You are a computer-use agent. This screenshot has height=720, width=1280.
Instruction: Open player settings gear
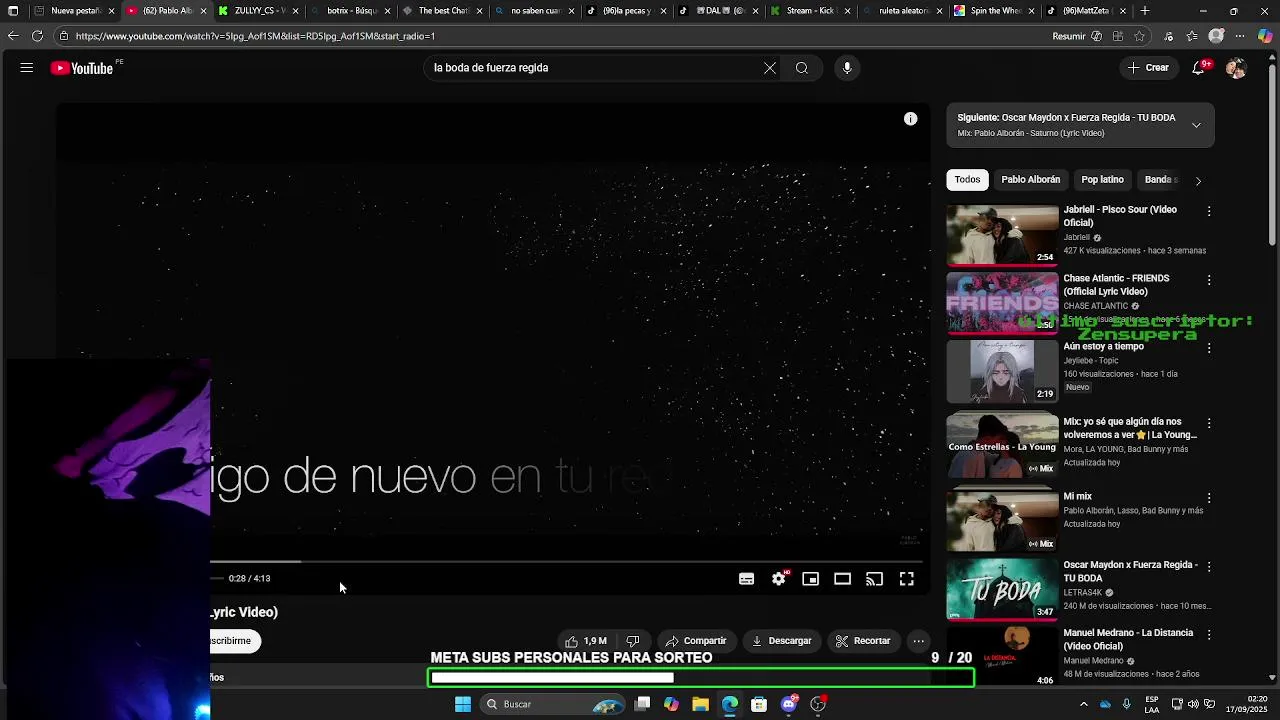tap(779, 579)
